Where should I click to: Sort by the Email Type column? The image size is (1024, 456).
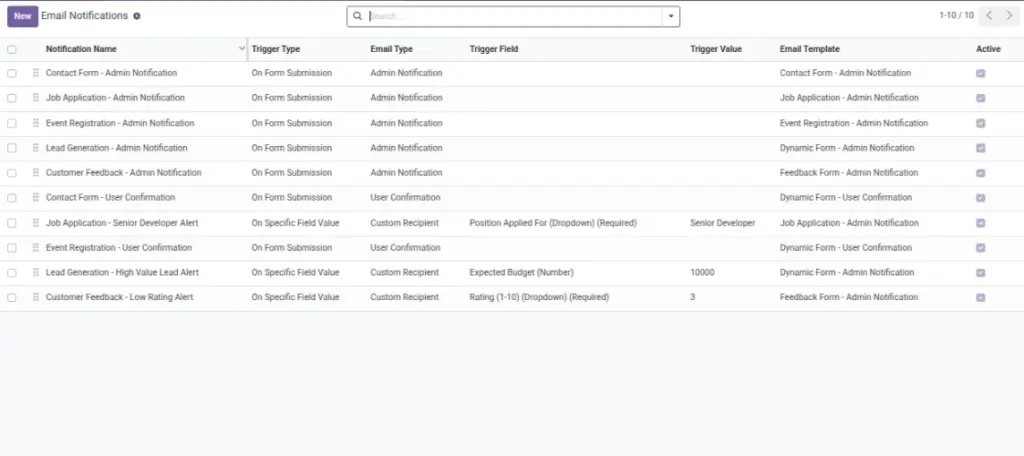[391, 49]
